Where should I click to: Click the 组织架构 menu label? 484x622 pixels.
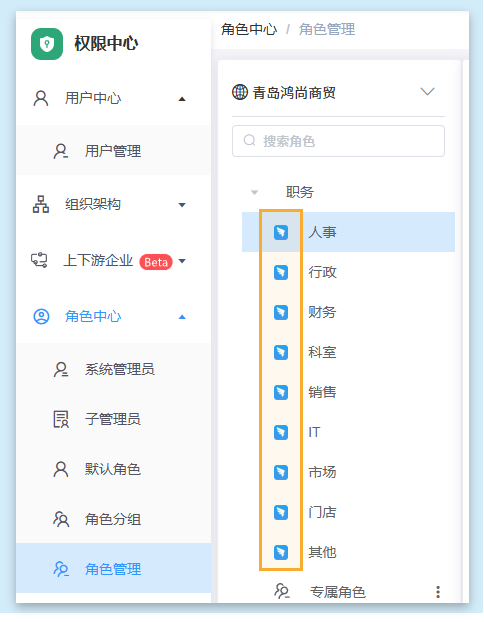coord(93,204)
